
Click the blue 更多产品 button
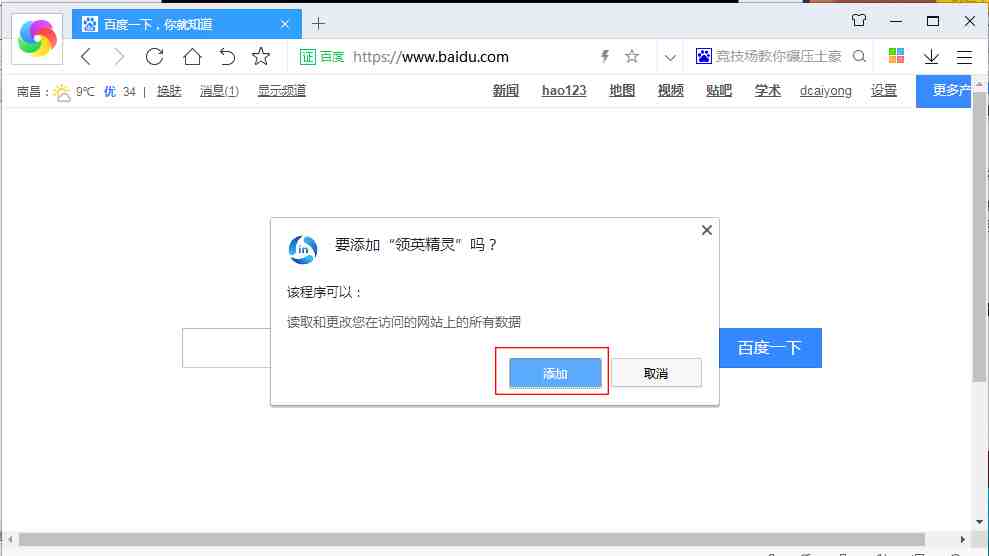[944, 91]
